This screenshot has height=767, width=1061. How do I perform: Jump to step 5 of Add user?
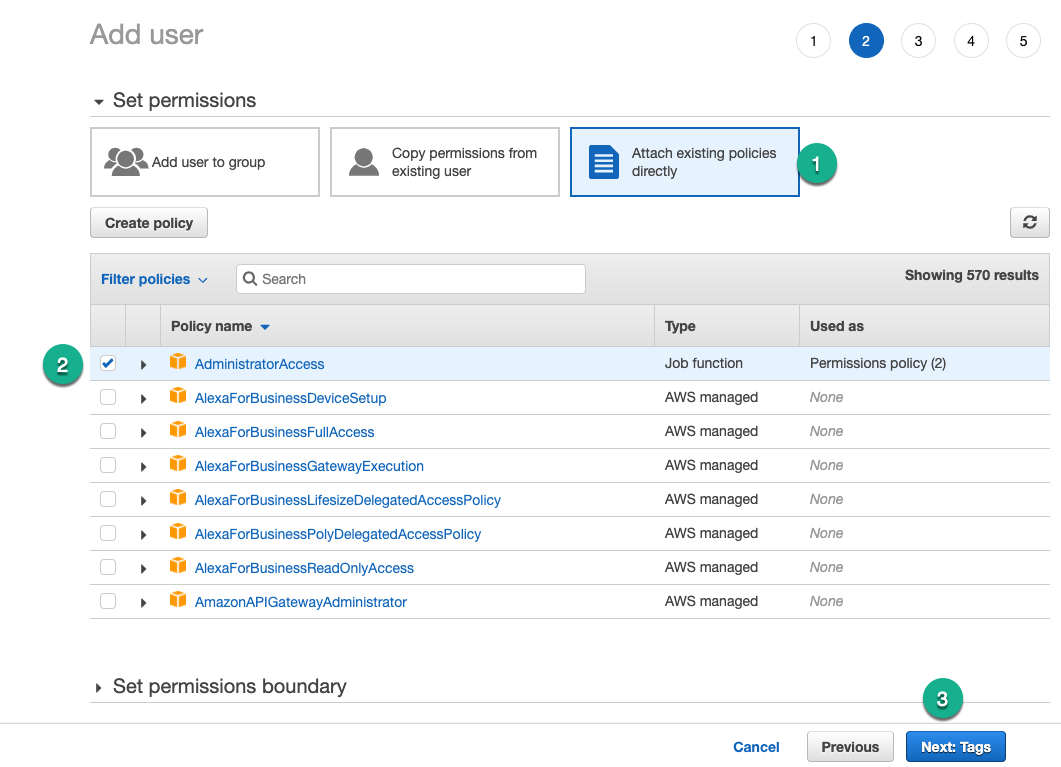[1023, 41]
